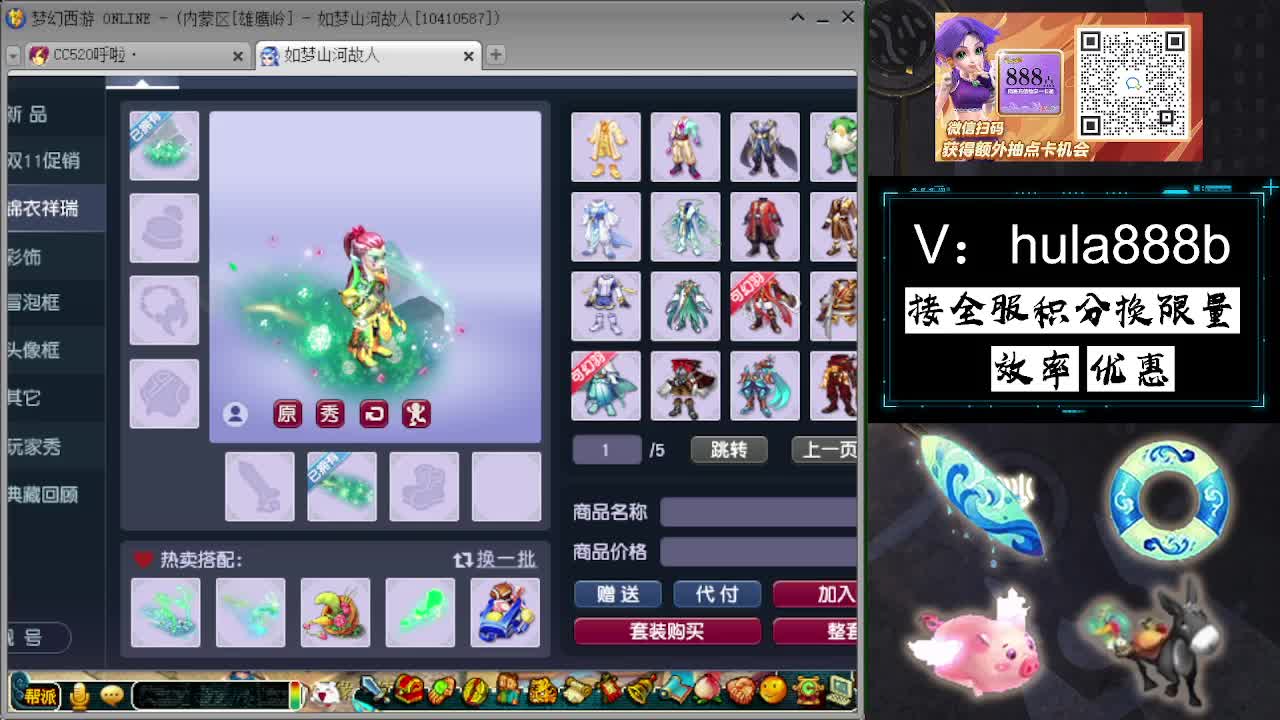
Task: Edit the page number field
Action: [606, 450]
